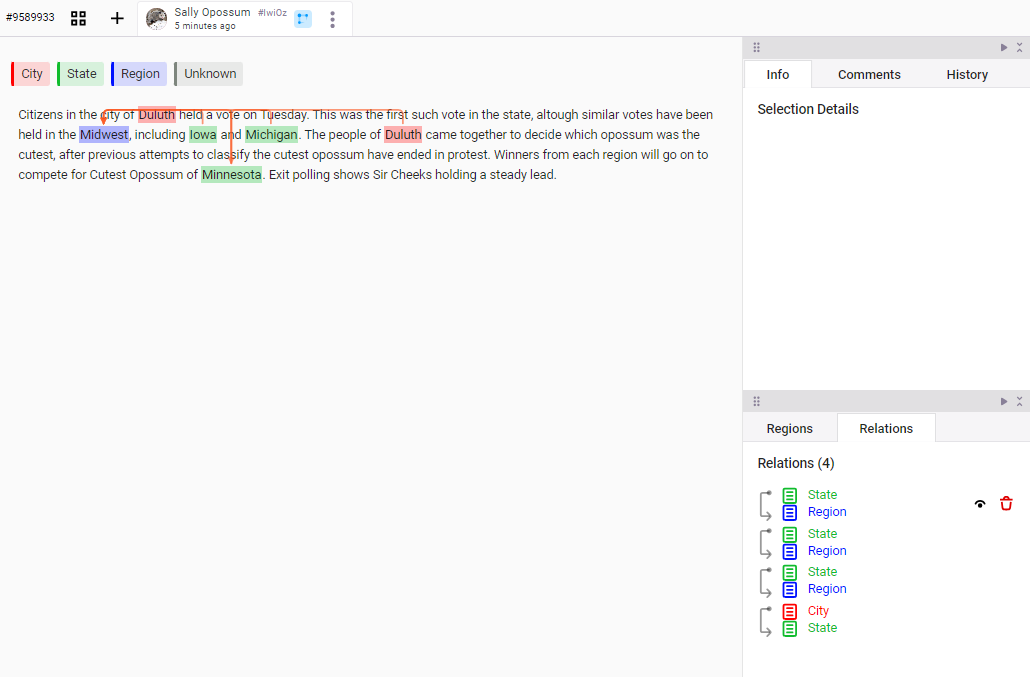Select the relations mode icon next to Sally Opossum

pos(302,18)
